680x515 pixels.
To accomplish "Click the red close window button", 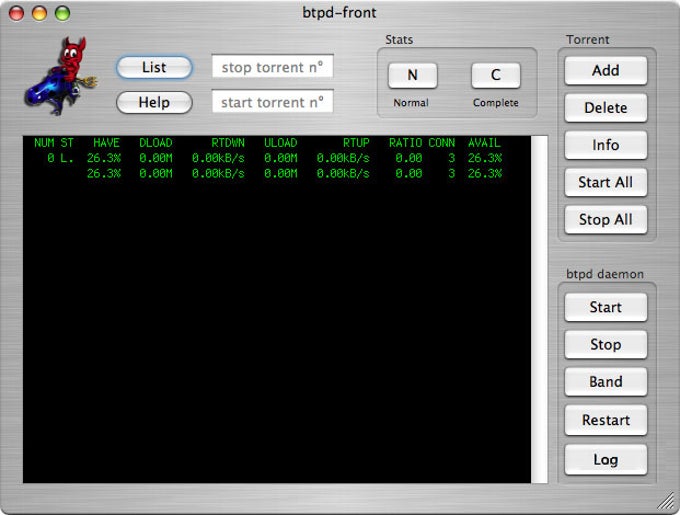I will 16,13.
